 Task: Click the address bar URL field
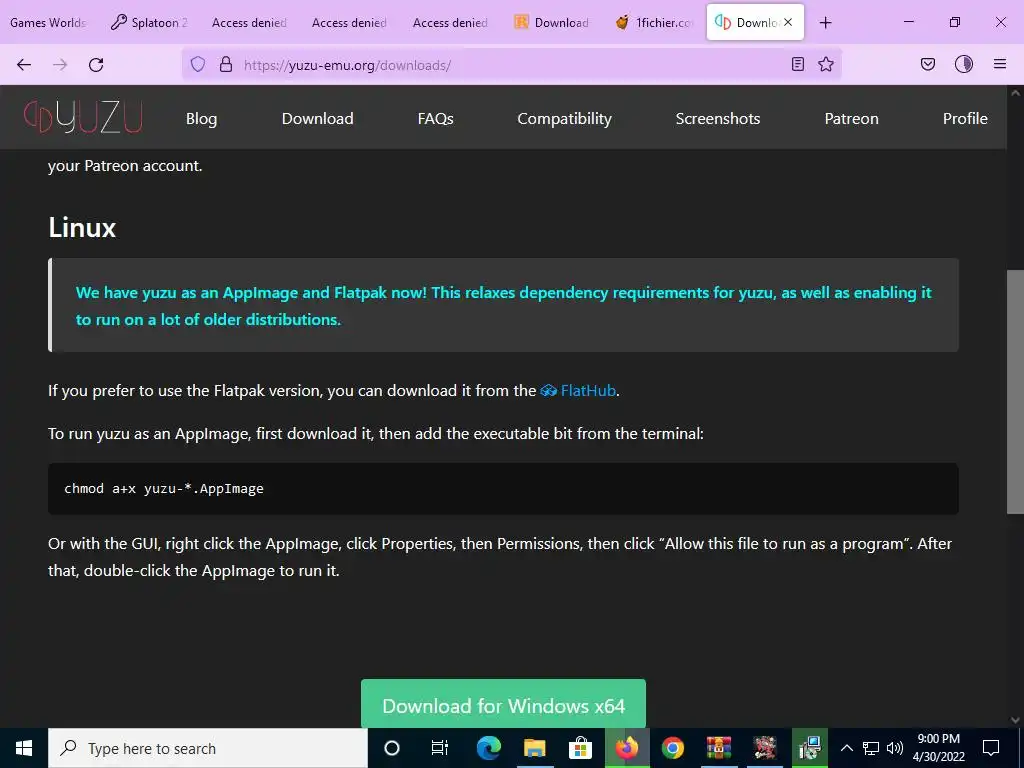509,65
